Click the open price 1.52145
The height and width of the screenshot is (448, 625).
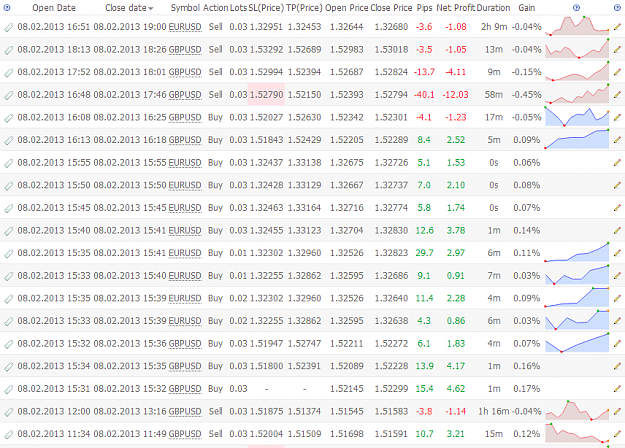[346, 389]
